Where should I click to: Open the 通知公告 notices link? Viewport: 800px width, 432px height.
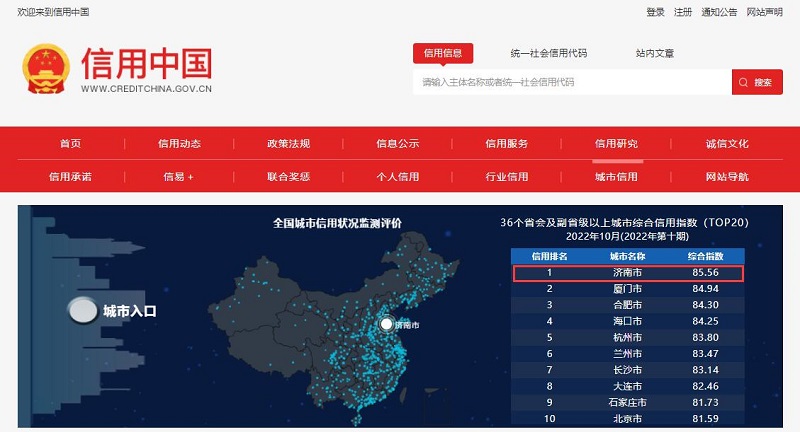(719, 12)
